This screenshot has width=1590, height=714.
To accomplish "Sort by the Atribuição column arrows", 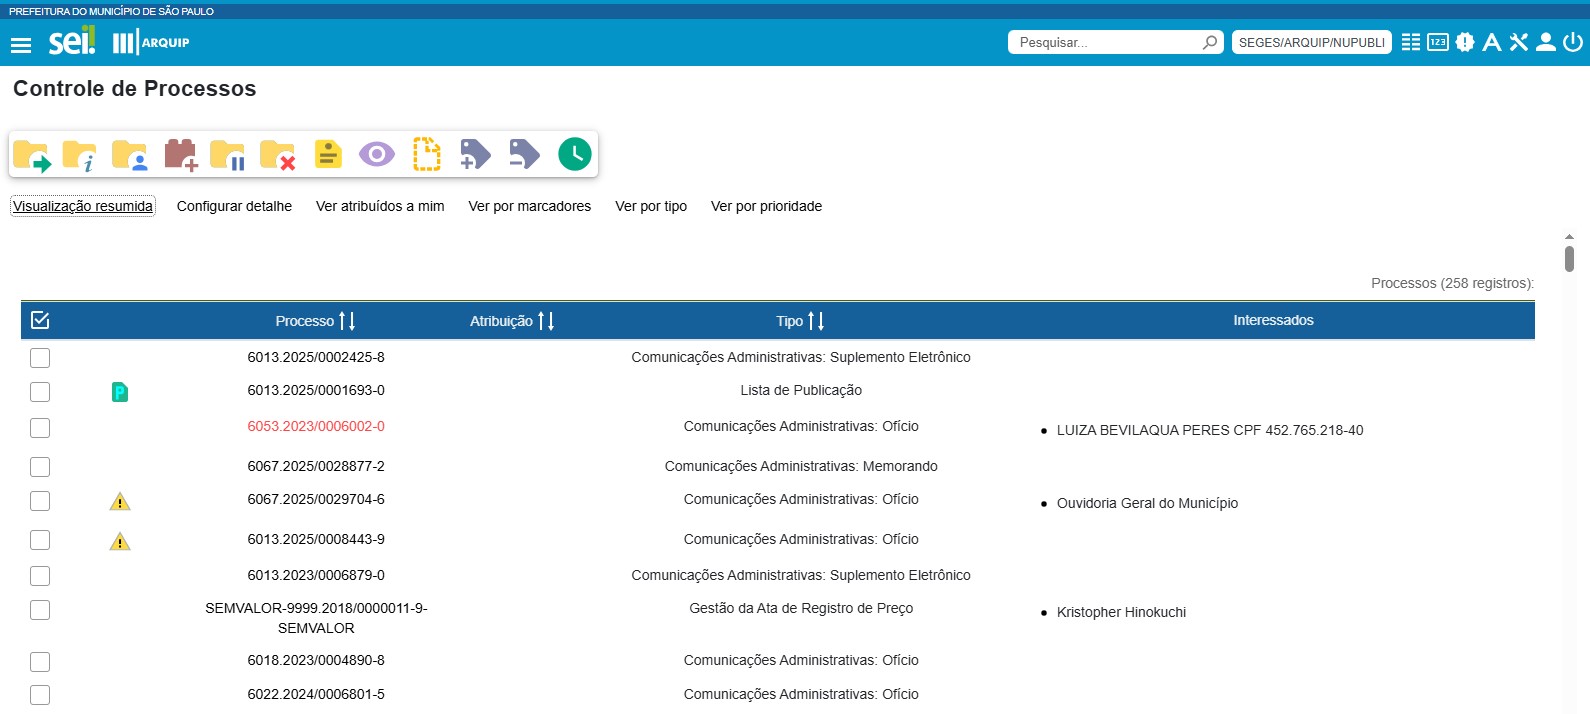I will click(x=545, y=321).
